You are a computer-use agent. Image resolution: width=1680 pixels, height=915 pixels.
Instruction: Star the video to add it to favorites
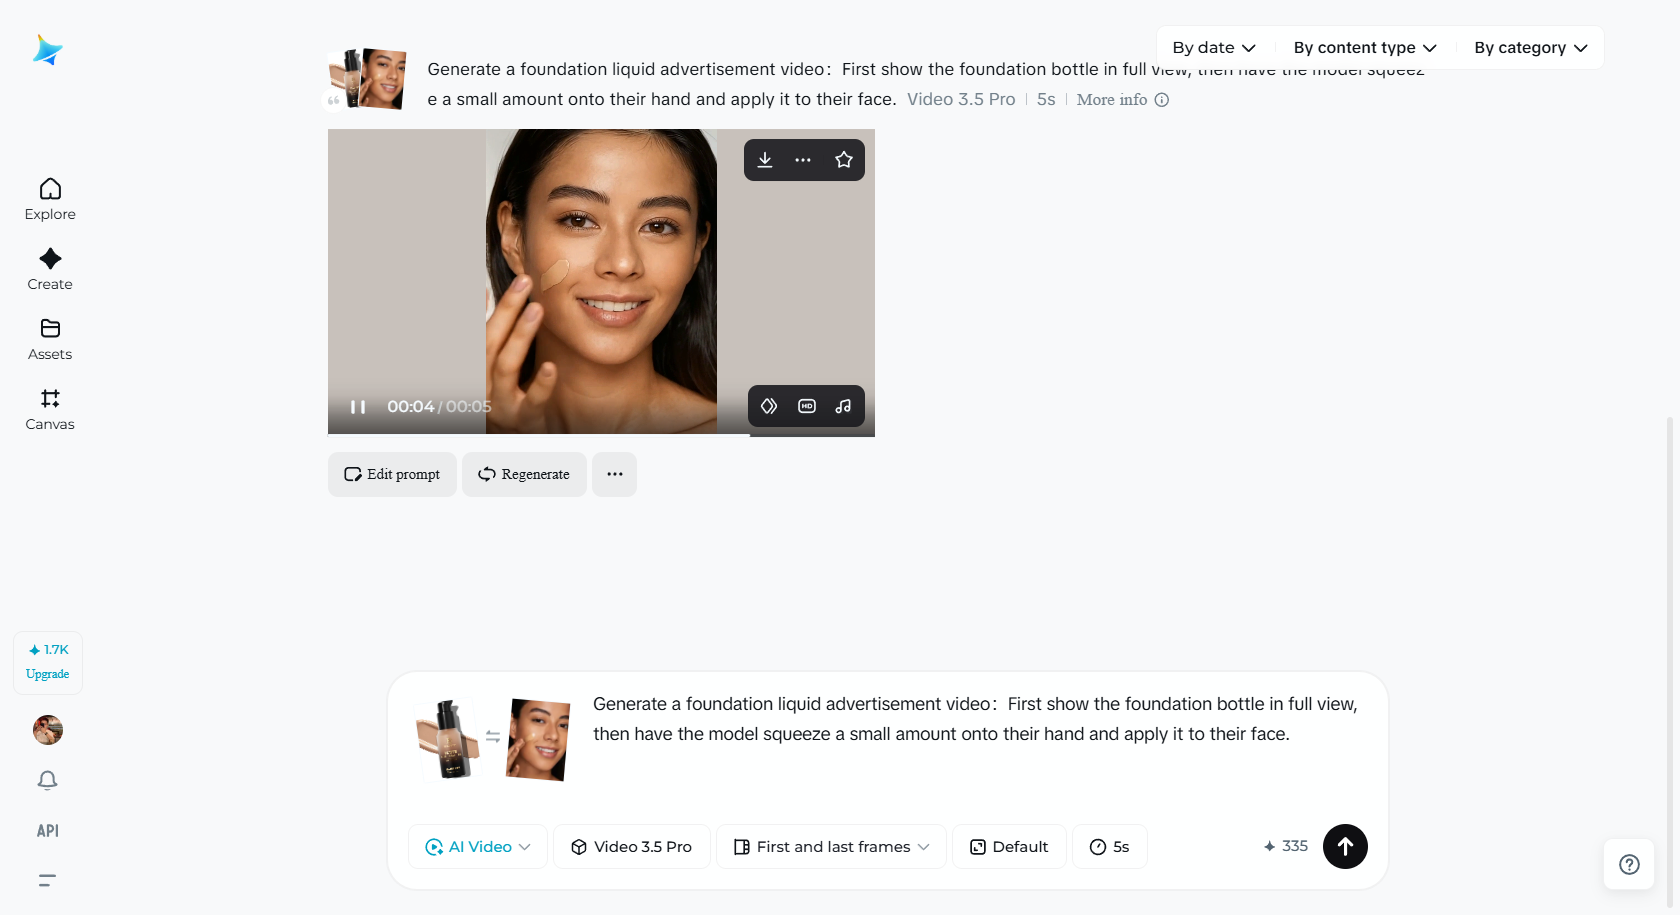point(843,159)
